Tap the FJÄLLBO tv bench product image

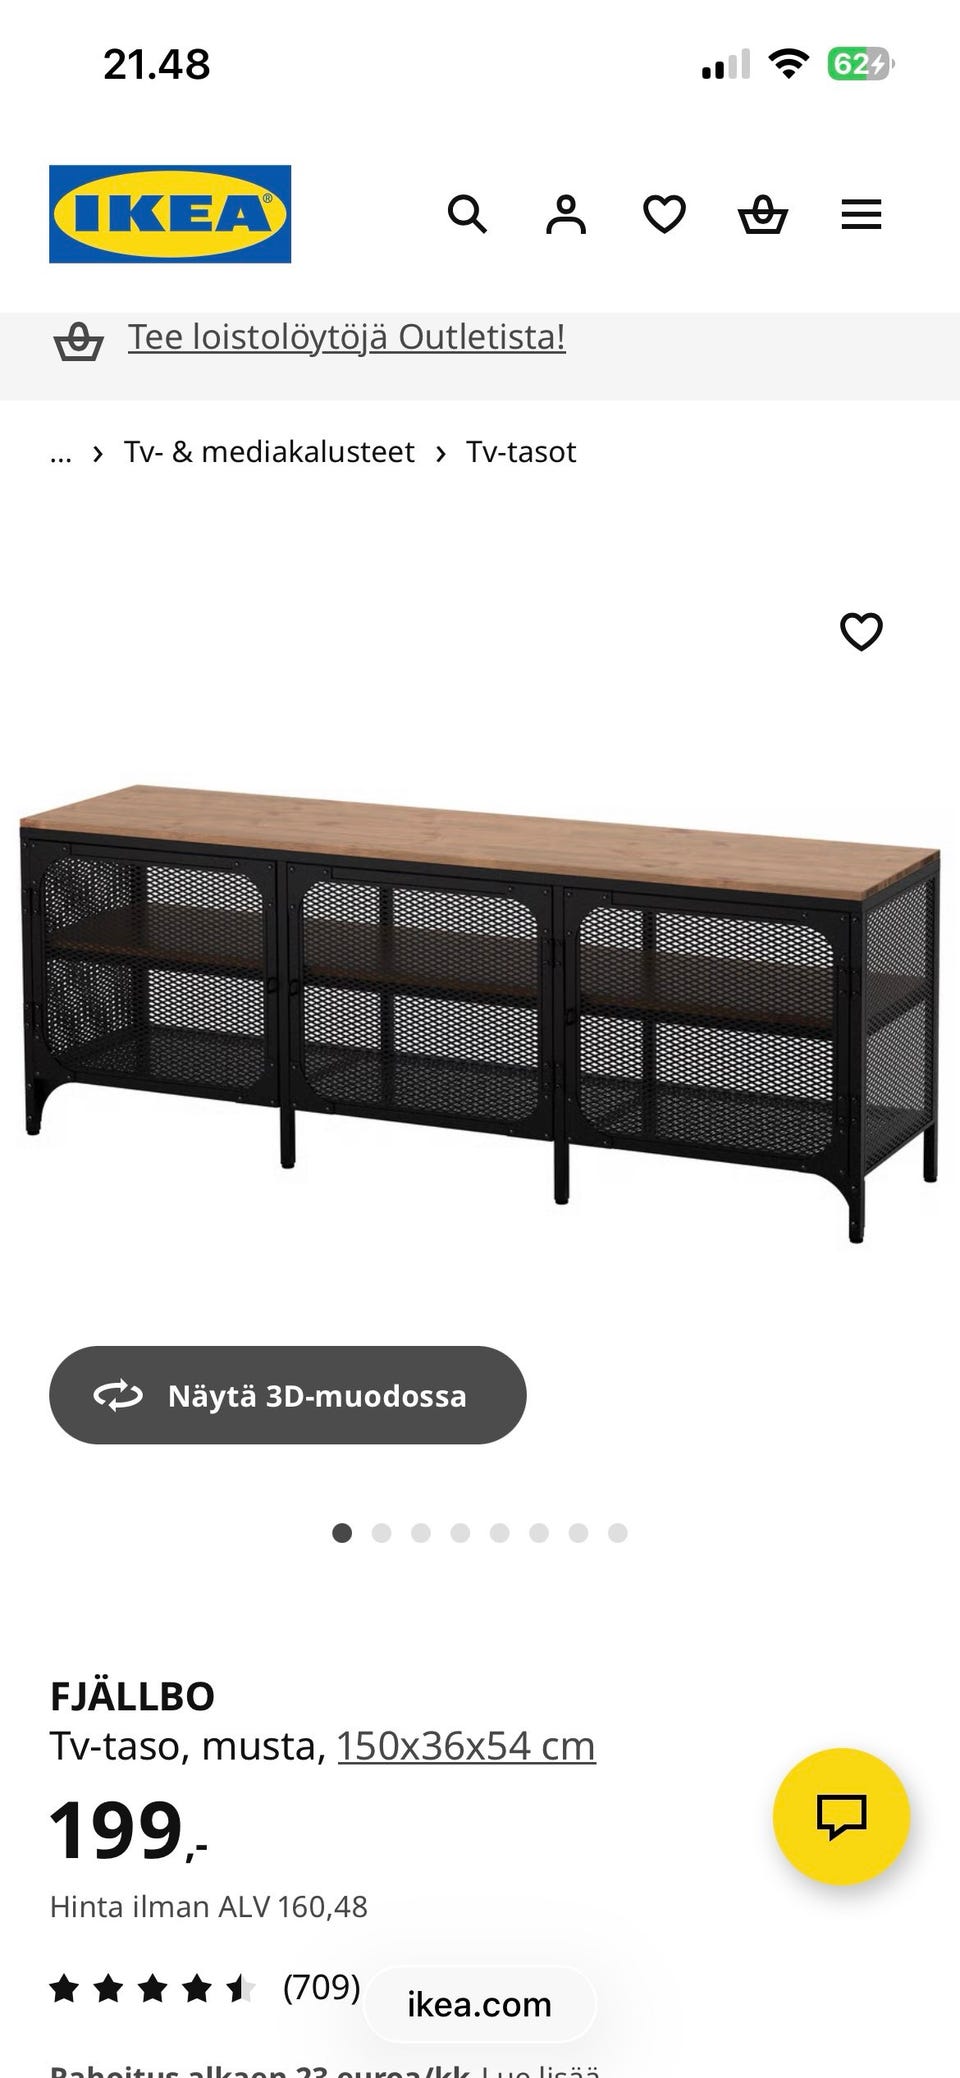pos(480,1012)
